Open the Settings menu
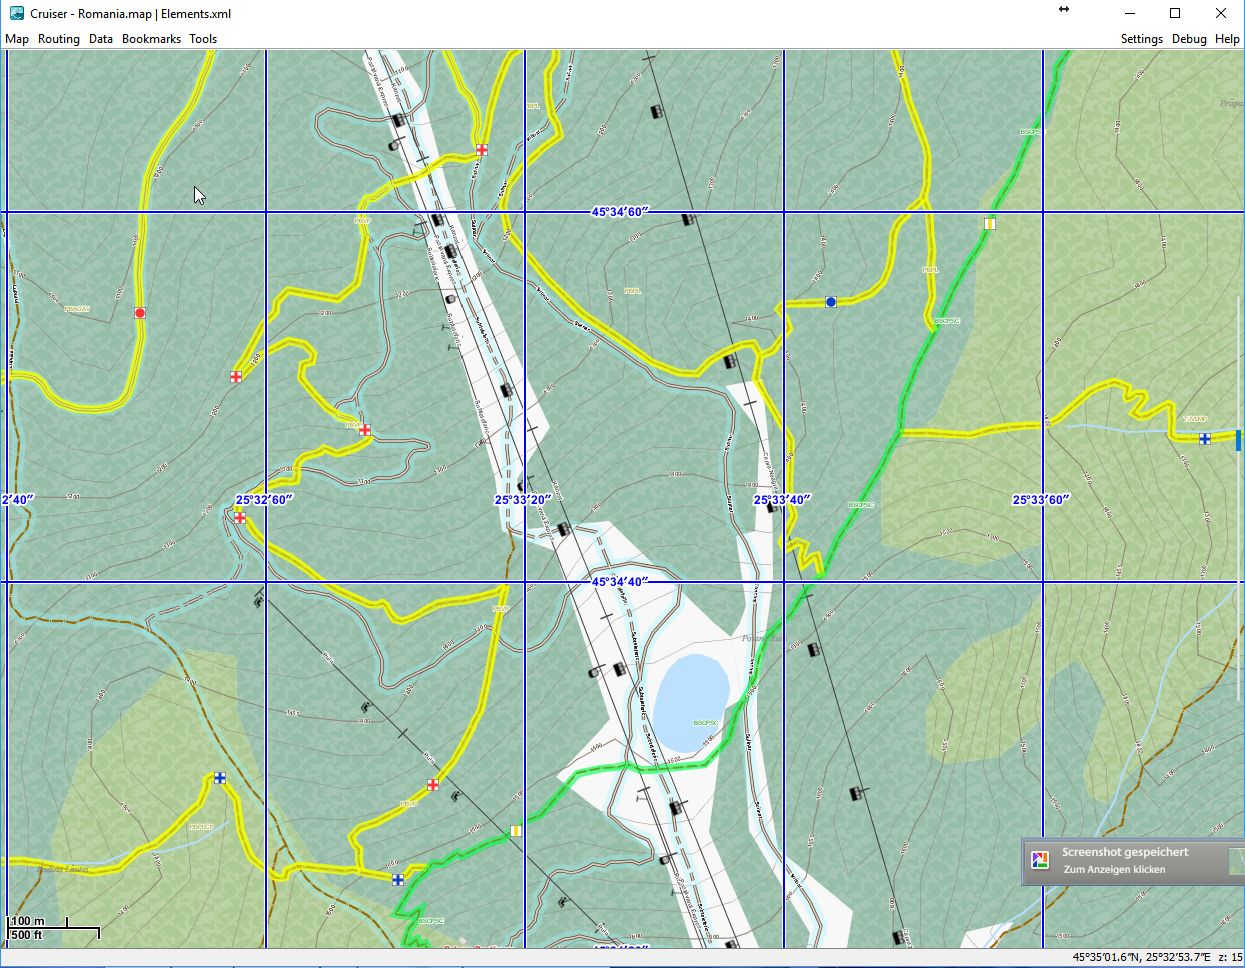Image resolution: width=1245 pixels, height=968 pixels. pos(1141,39)
